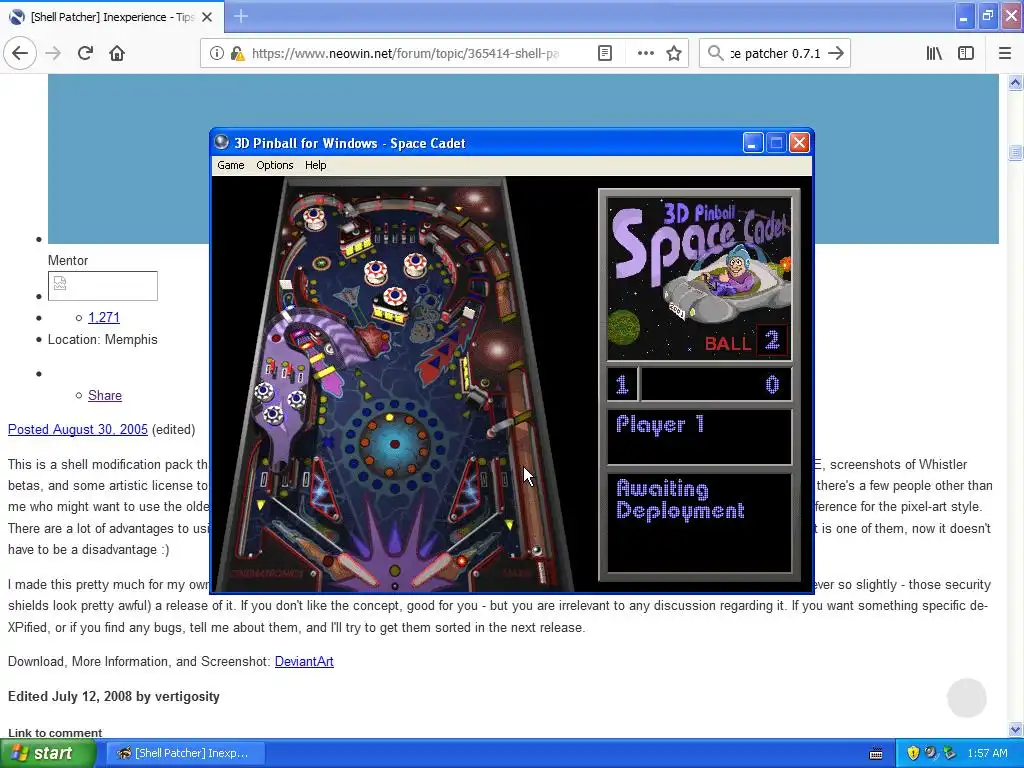Click the tray icon next to the clock
The width and height of the screenshot is (1024, 768).
(950, 753)
